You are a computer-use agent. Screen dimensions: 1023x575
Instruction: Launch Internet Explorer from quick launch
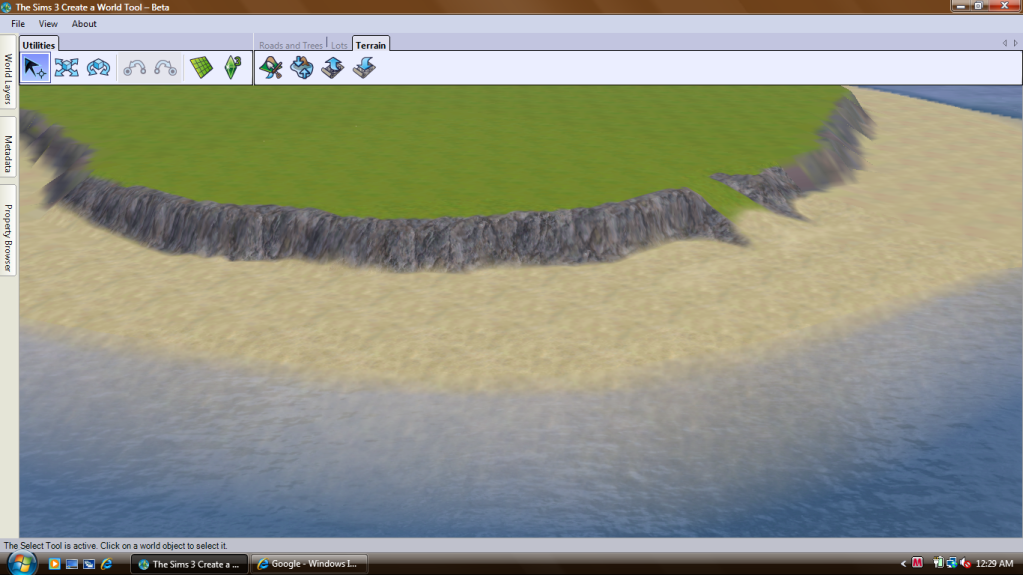pos(106,564)
